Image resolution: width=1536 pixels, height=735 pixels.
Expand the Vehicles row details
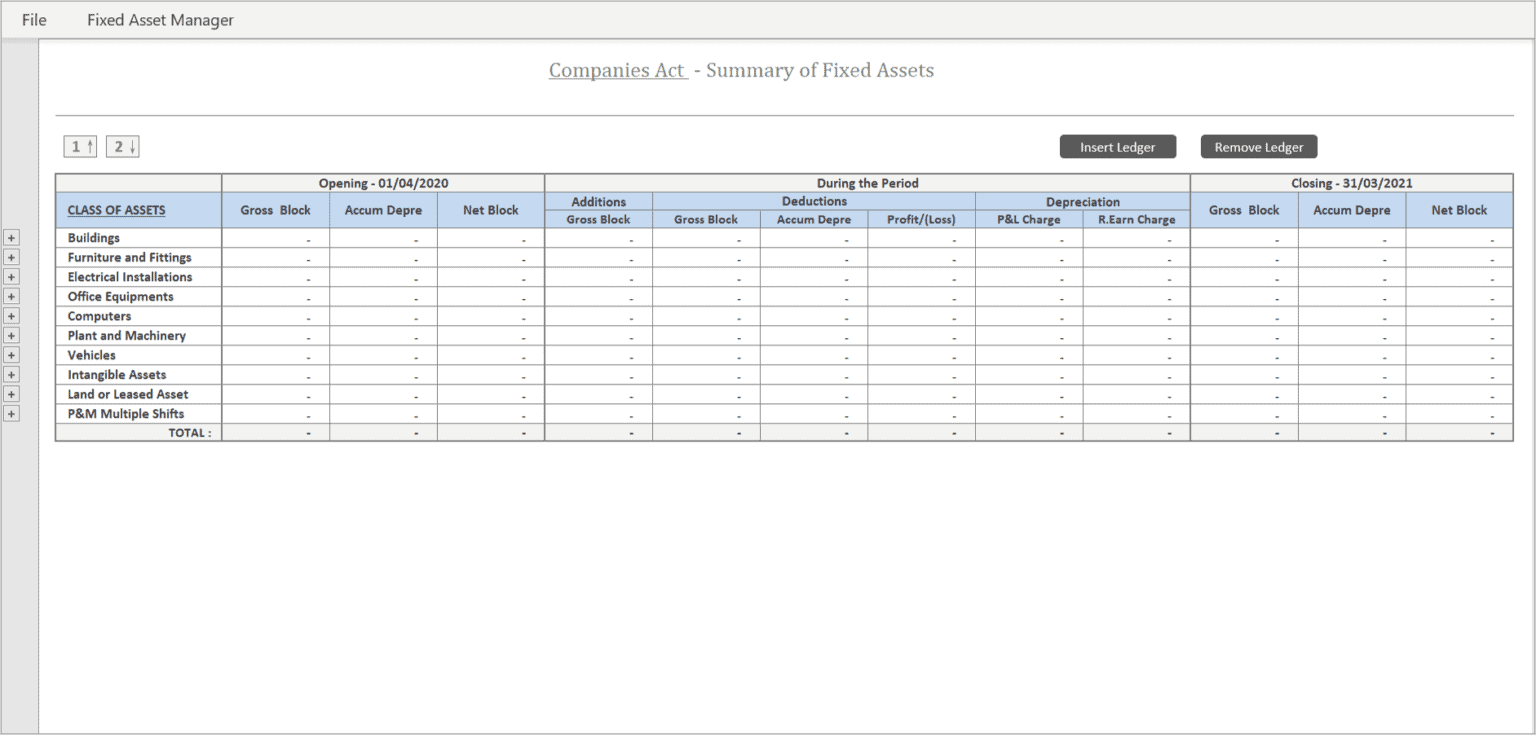[11, 355]
